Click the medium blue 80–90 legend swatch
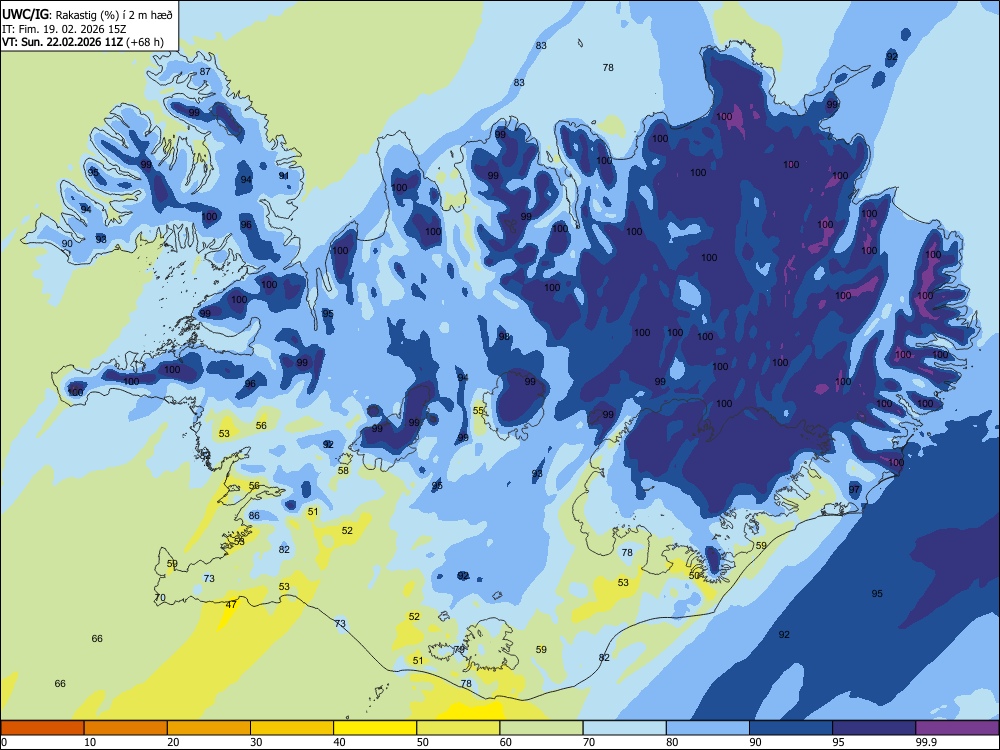This screenshot has height=750, width=1000. pyautogui.click(x=708, y=728)
